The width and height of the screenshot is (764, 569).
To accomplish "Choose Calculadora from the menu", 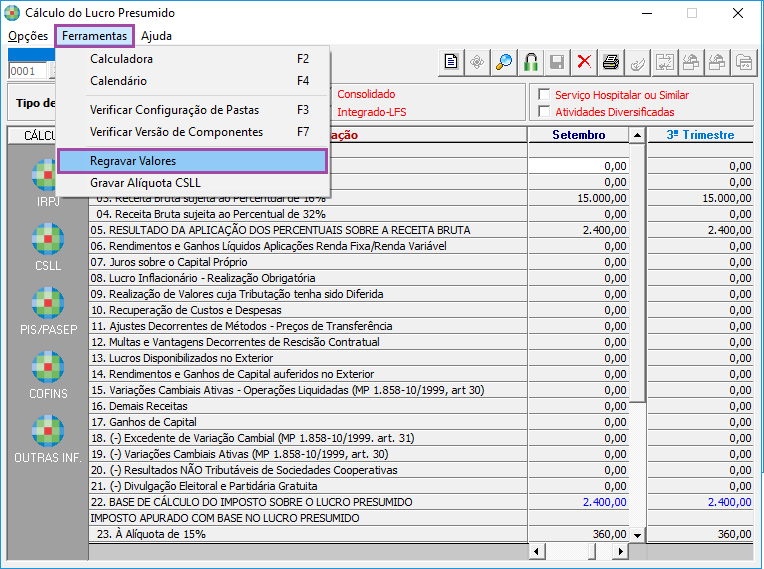I will [193, 59].
